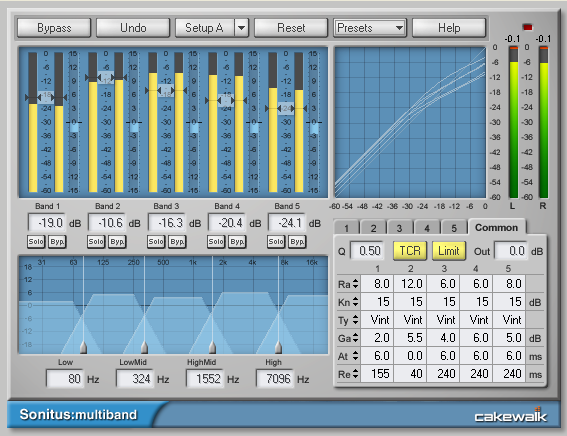Click the Band 5 threshold slider marker
Image resolution: width=567 pixels, height=436 pixels.
[x=286, y=108]
